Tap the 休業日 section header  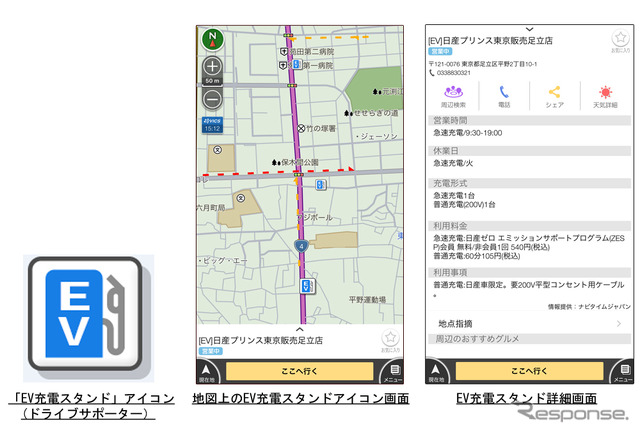coord(529,151)
